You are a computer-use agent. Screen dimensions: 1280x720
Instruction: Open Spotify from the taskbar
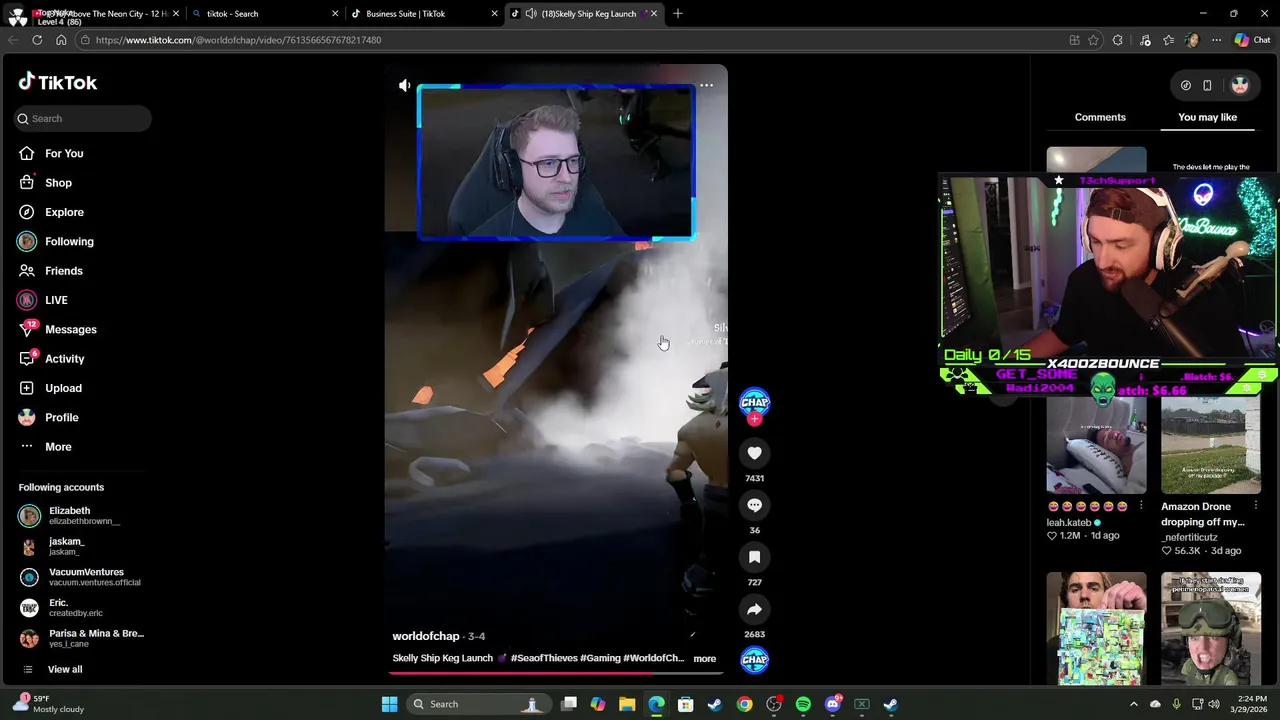pos(803,704)
